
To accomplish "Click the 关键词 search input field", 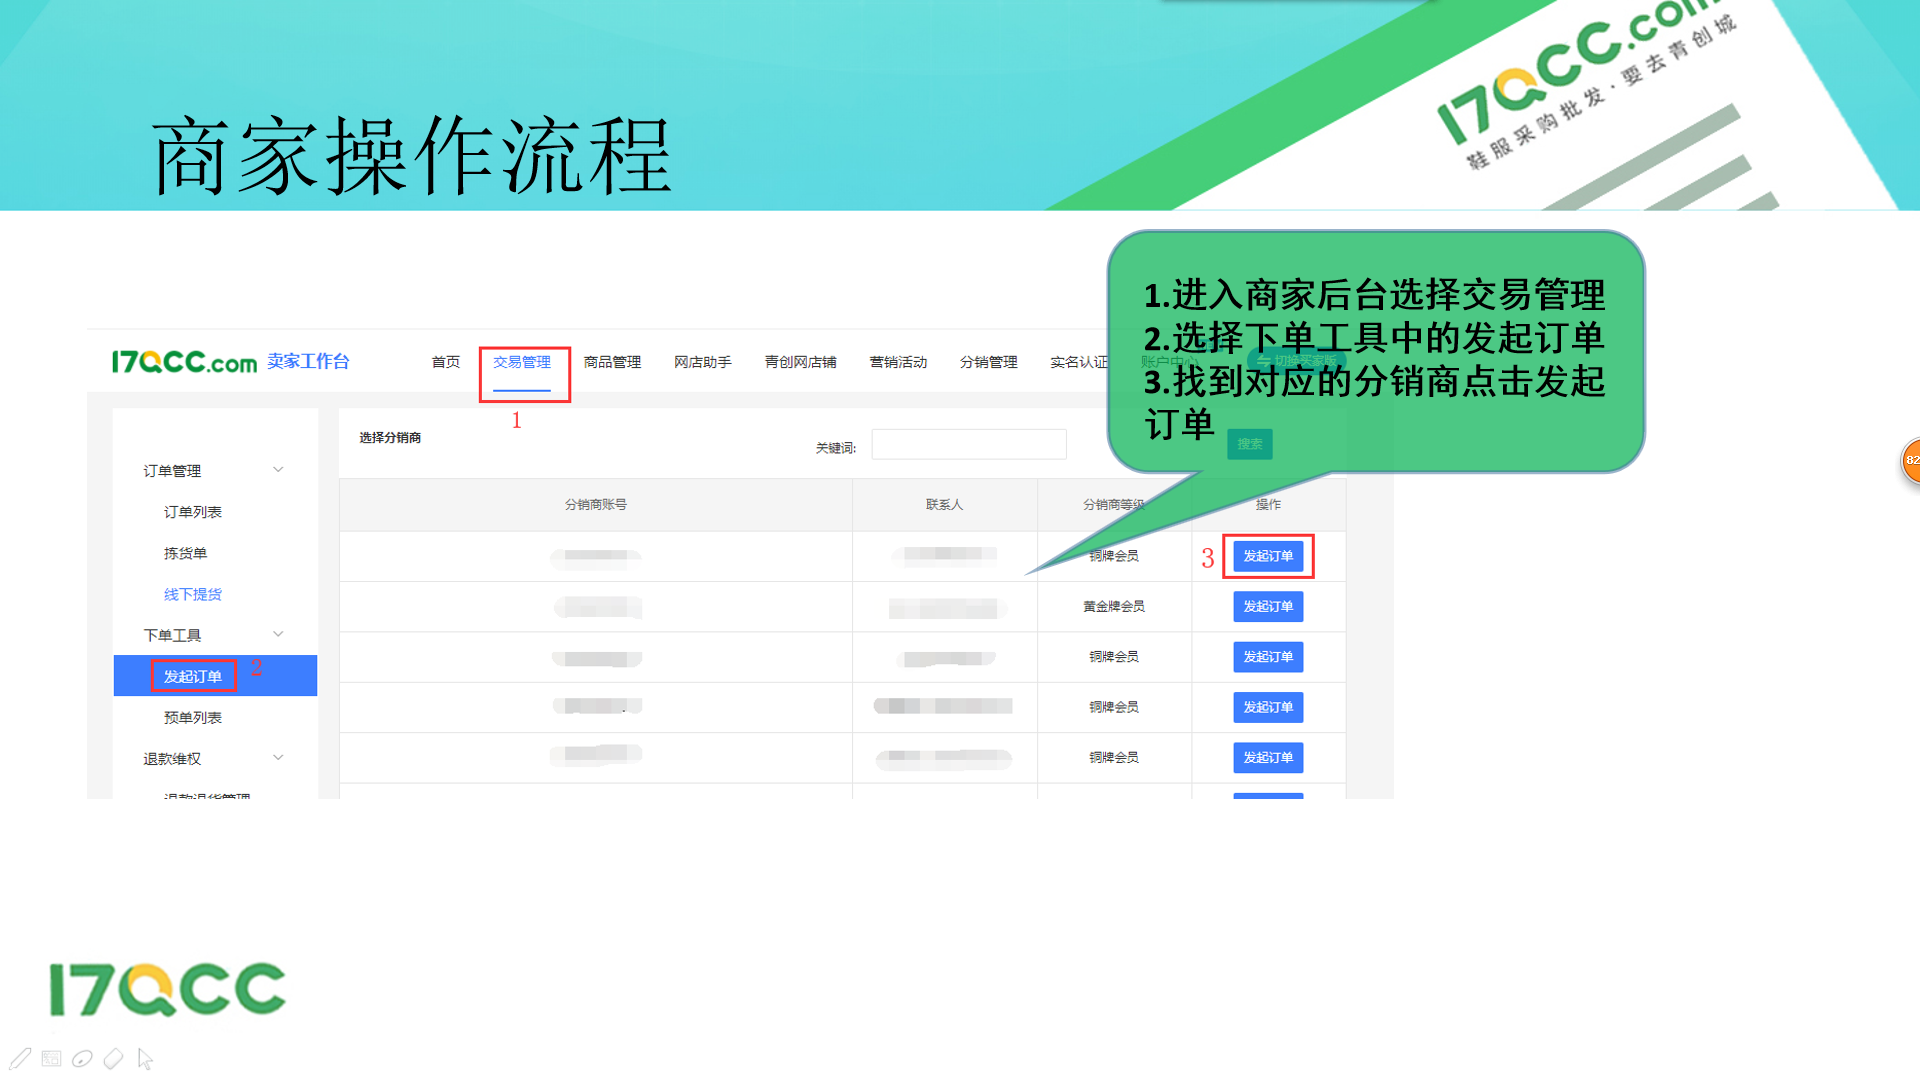I will pos(968,445).
